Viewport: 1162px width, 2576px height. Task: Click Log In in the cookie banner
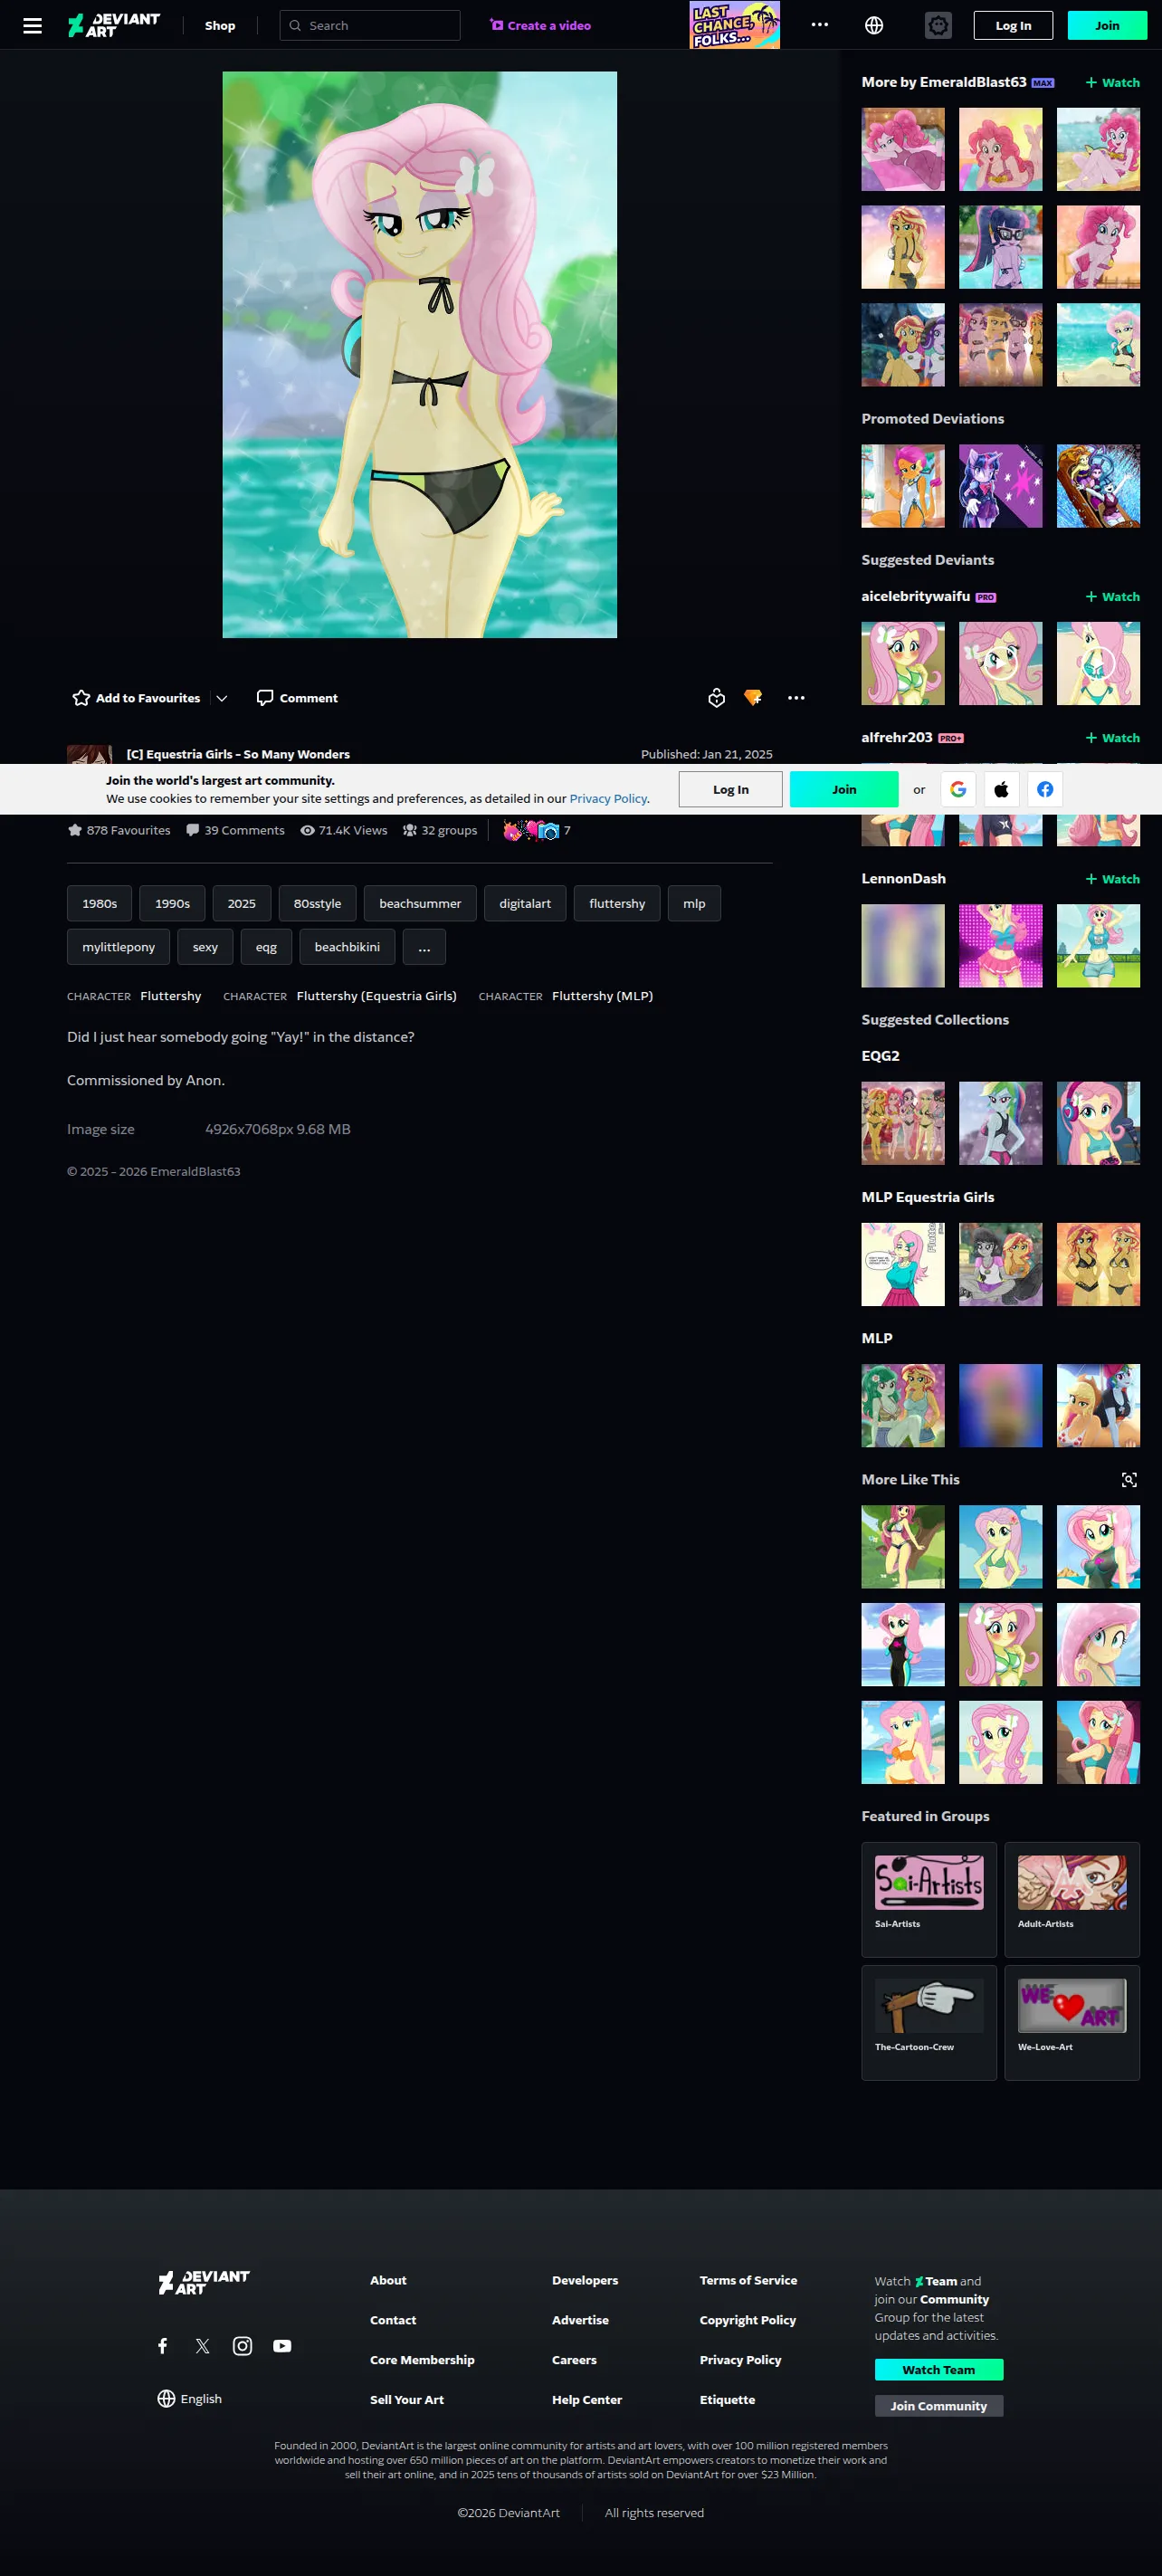[731, 789]
